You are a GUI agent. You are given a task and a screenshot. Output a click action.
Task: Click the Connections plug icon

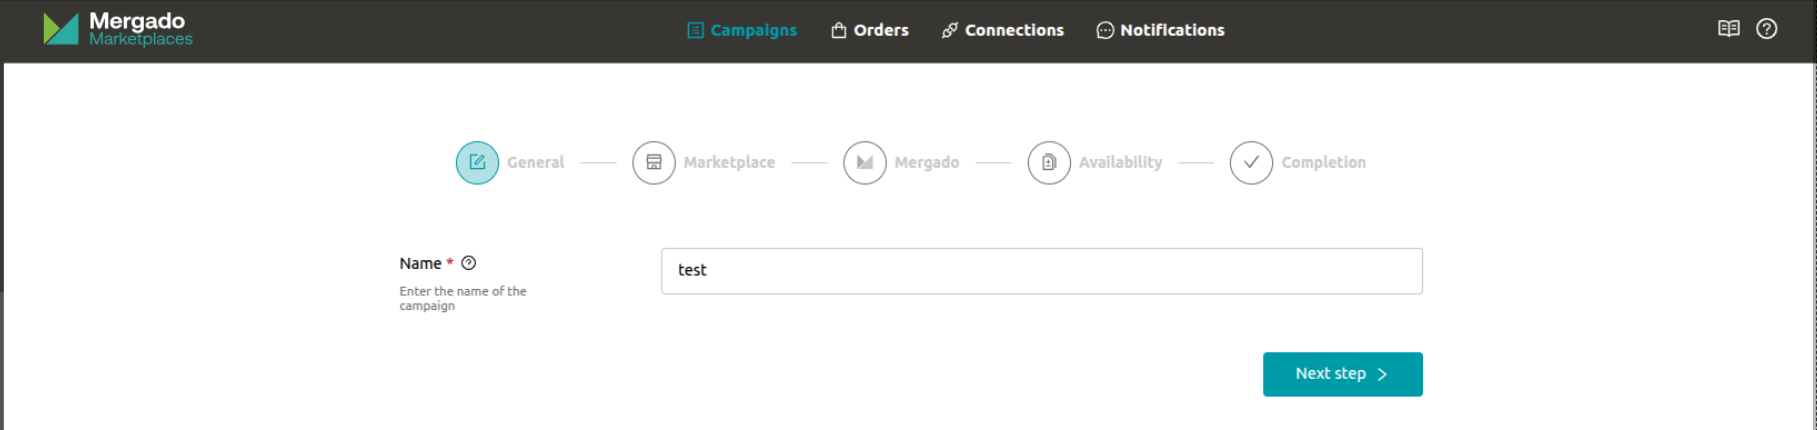950,30
